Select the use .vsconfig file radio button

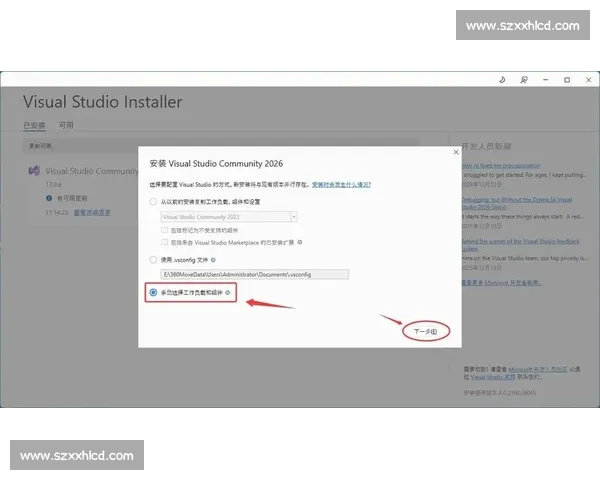point(153,260)
